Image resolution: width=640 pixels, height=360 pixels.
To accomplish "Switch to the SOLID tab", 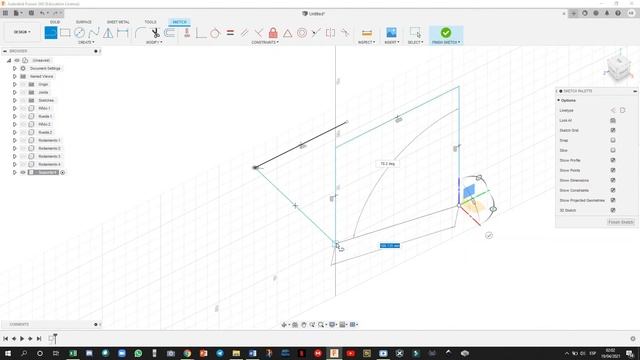I will point(55,22).
